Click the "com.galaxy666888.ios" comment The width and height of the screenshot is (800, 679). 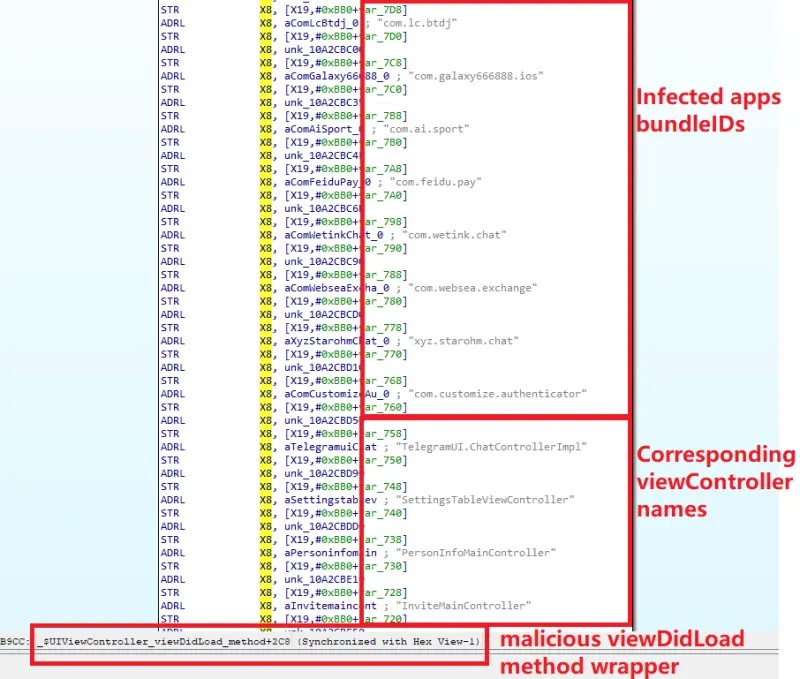tap(476, 76)
